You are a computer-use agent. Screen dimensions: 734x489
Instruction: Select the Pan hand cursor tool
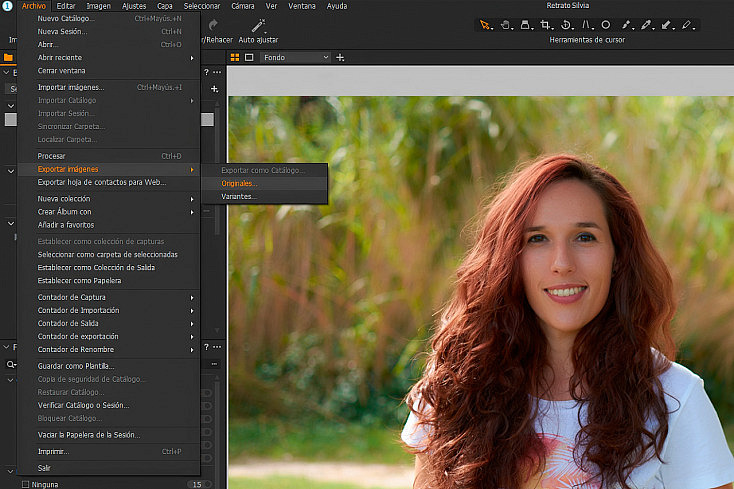tap(505, 25)
